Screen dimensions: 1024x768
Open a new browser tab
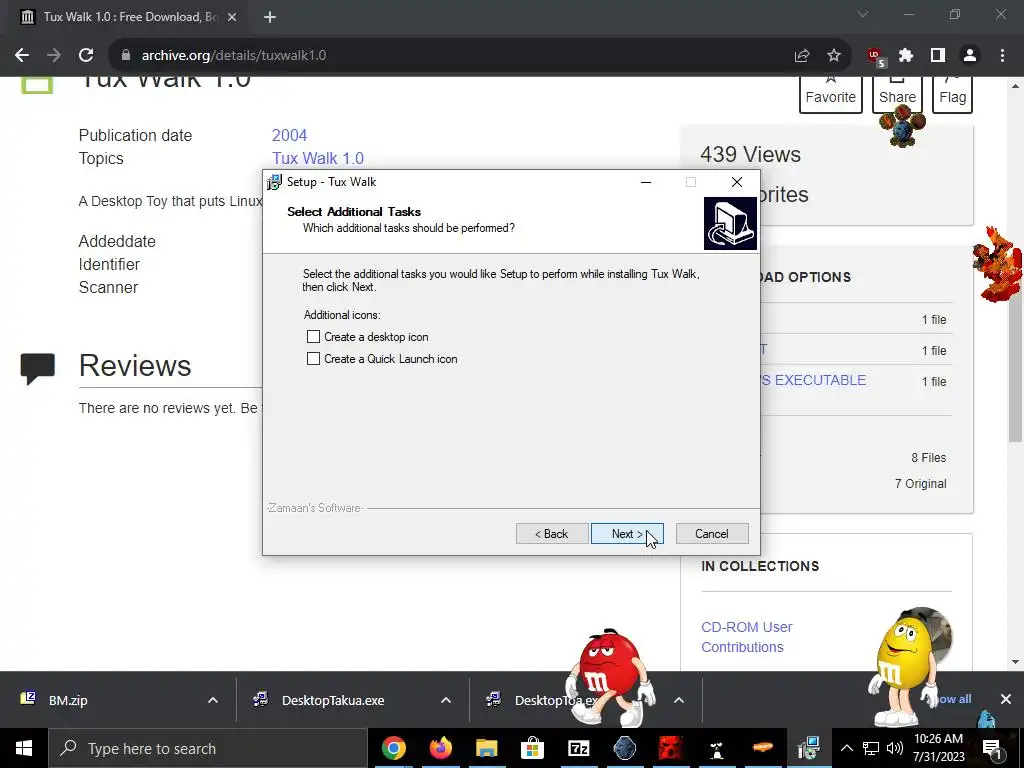coord(270,17)
